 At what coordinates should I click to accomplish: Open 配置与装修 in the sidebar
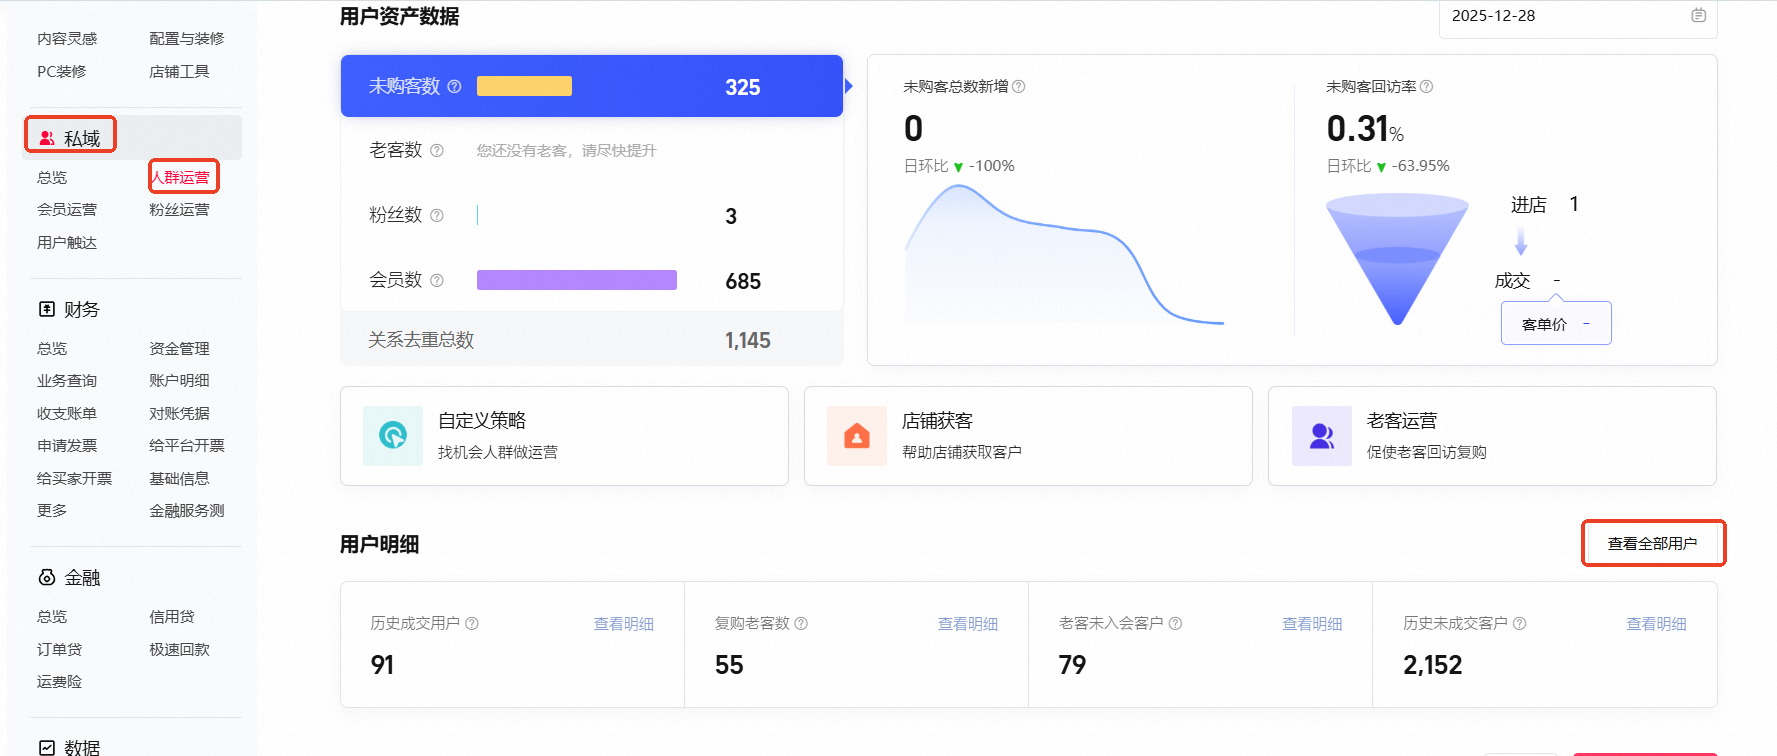[x=187, y=39]
